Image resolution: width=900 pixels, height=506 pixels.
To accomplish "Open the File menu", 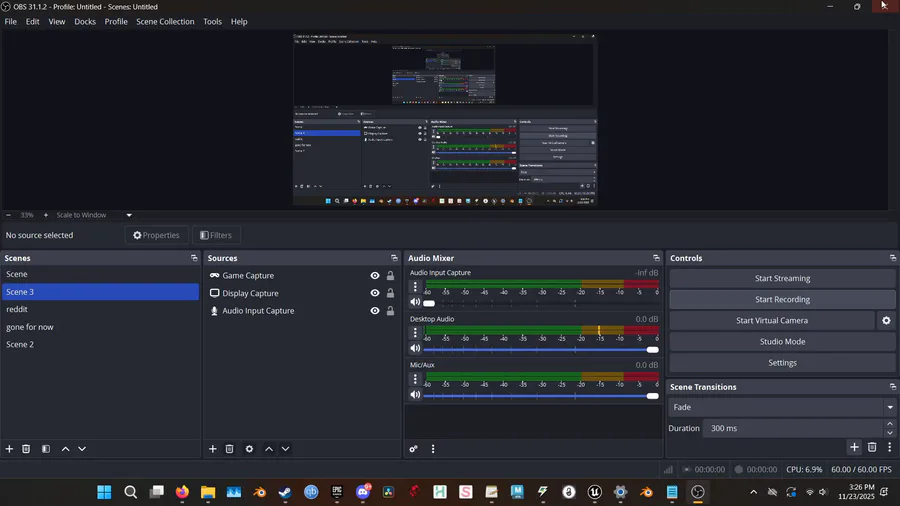I will [x=10, y=21].
